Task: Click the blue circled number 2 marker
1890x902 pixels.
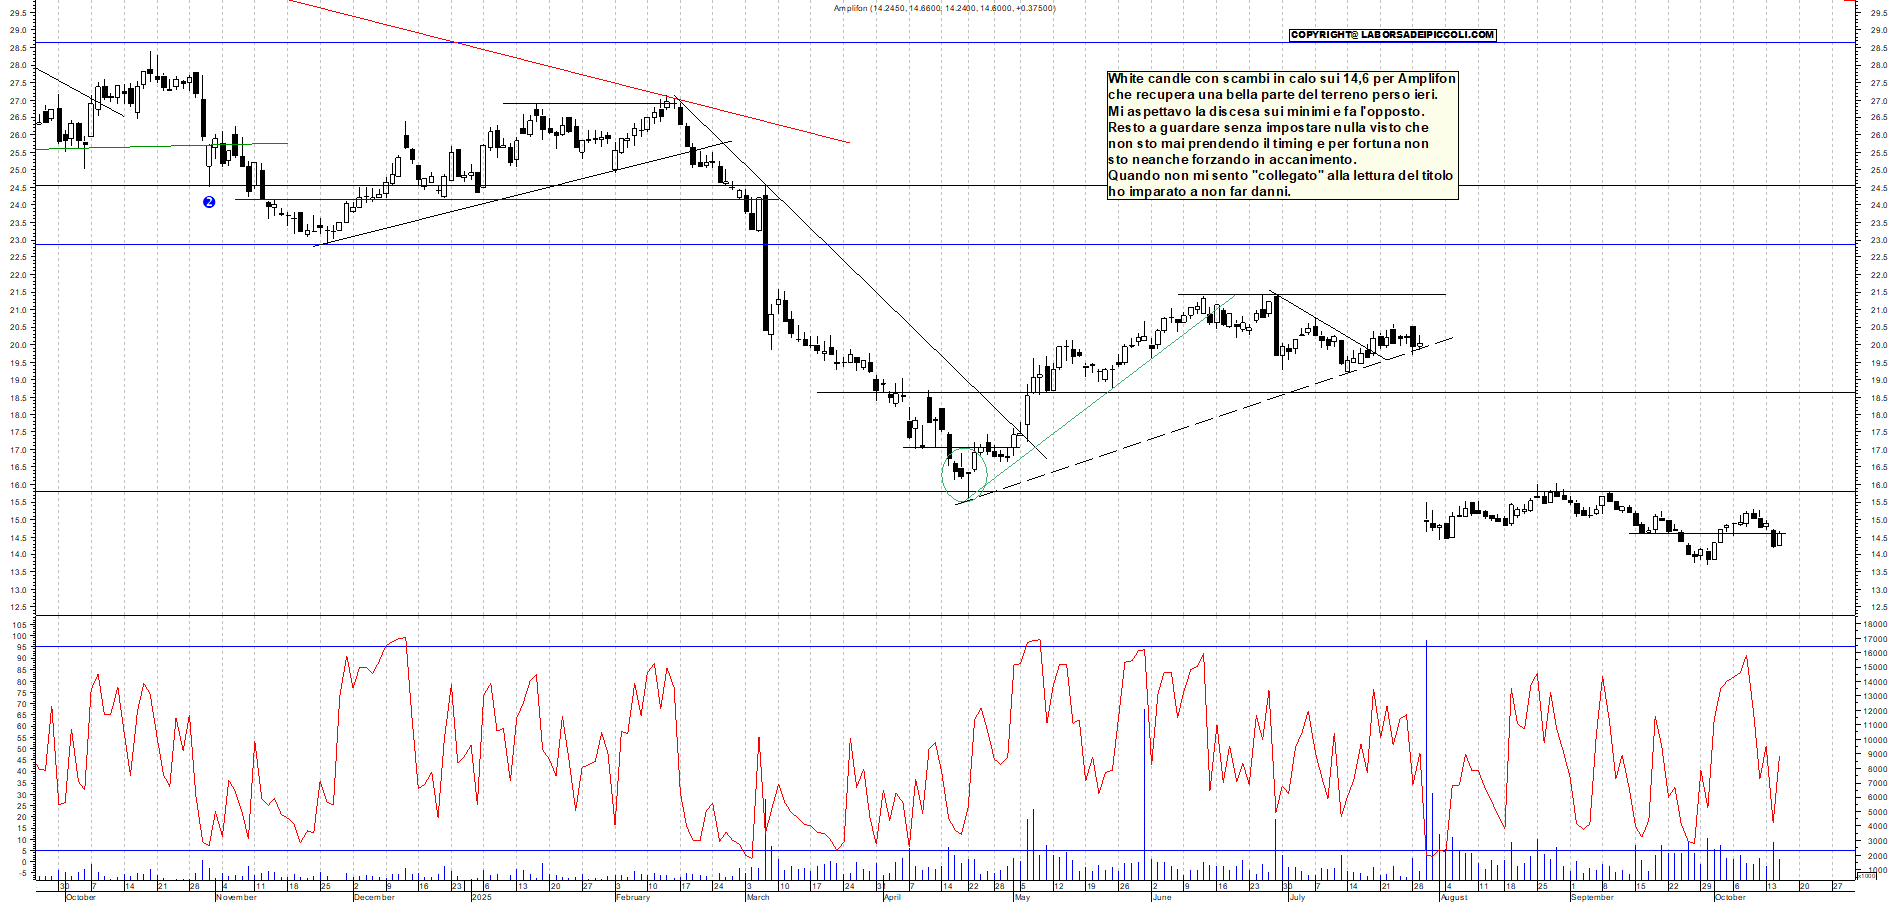Action: tap(209, 202)
